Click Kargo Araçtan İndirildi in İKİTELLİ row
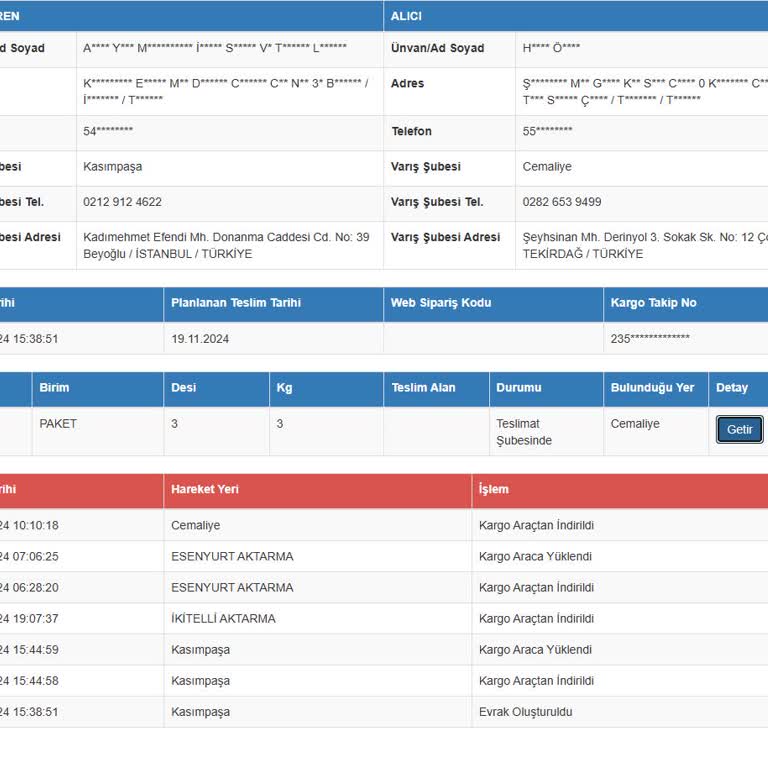Image resolution: width=768 pixels, height=768 pixels. (536, 619)
